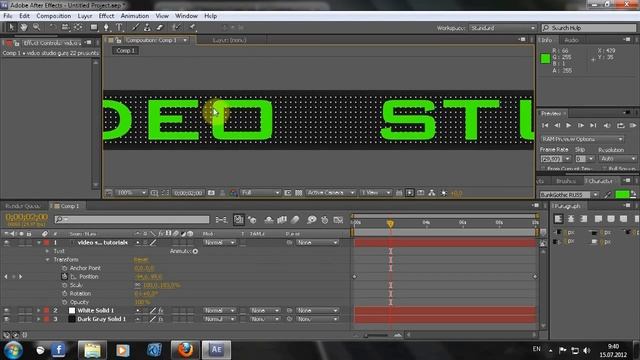Select the Clone Stamp tool
This screenshot has width=640, height=360.
pos(147,27)
